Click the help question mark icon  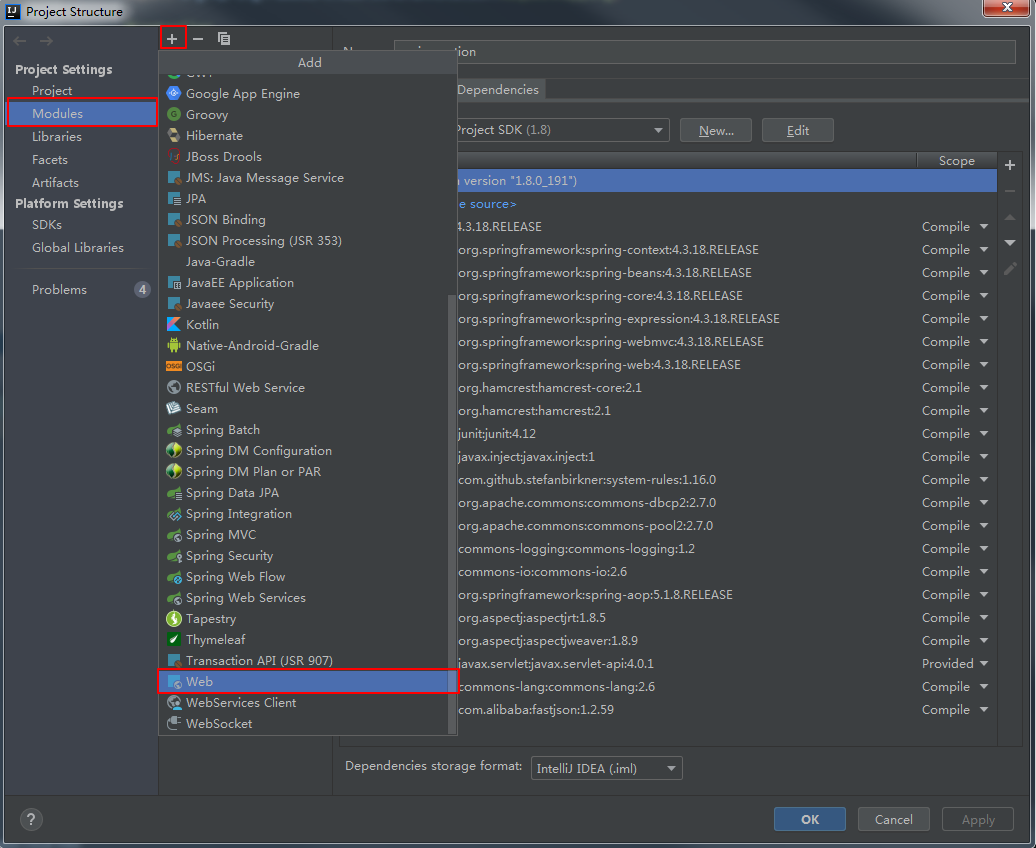[31, 820]
